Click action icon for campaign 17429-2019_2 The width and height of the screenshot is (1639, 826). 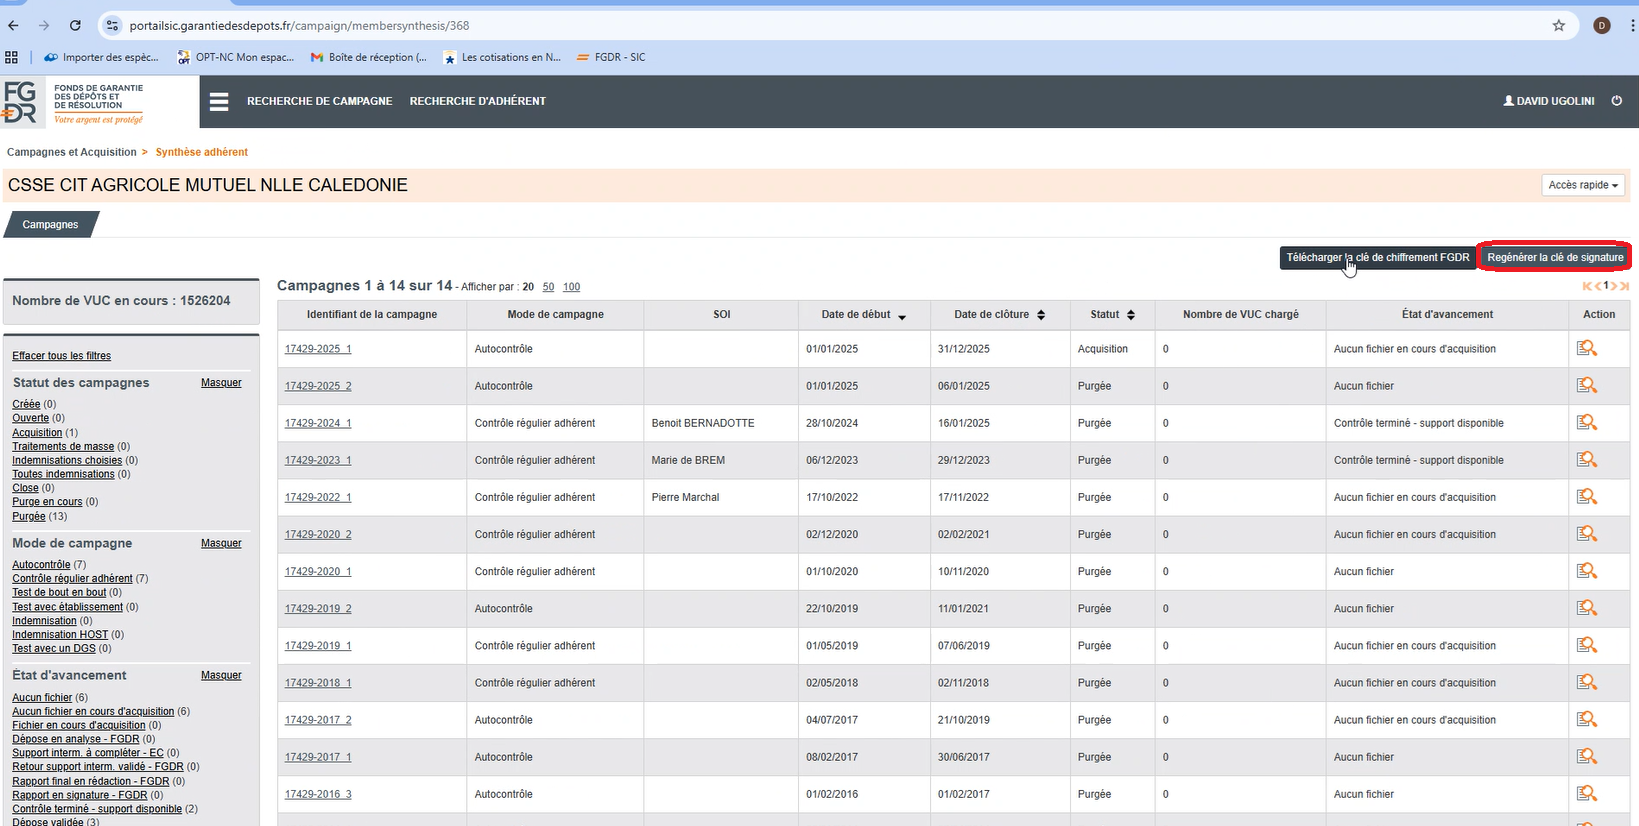coord(1586,608)
